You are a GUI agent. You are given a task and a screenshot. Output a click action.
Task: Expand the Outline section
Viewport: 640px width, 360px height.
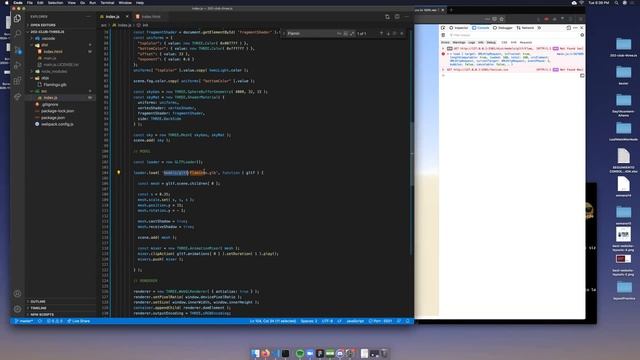(x=60, y=301)
